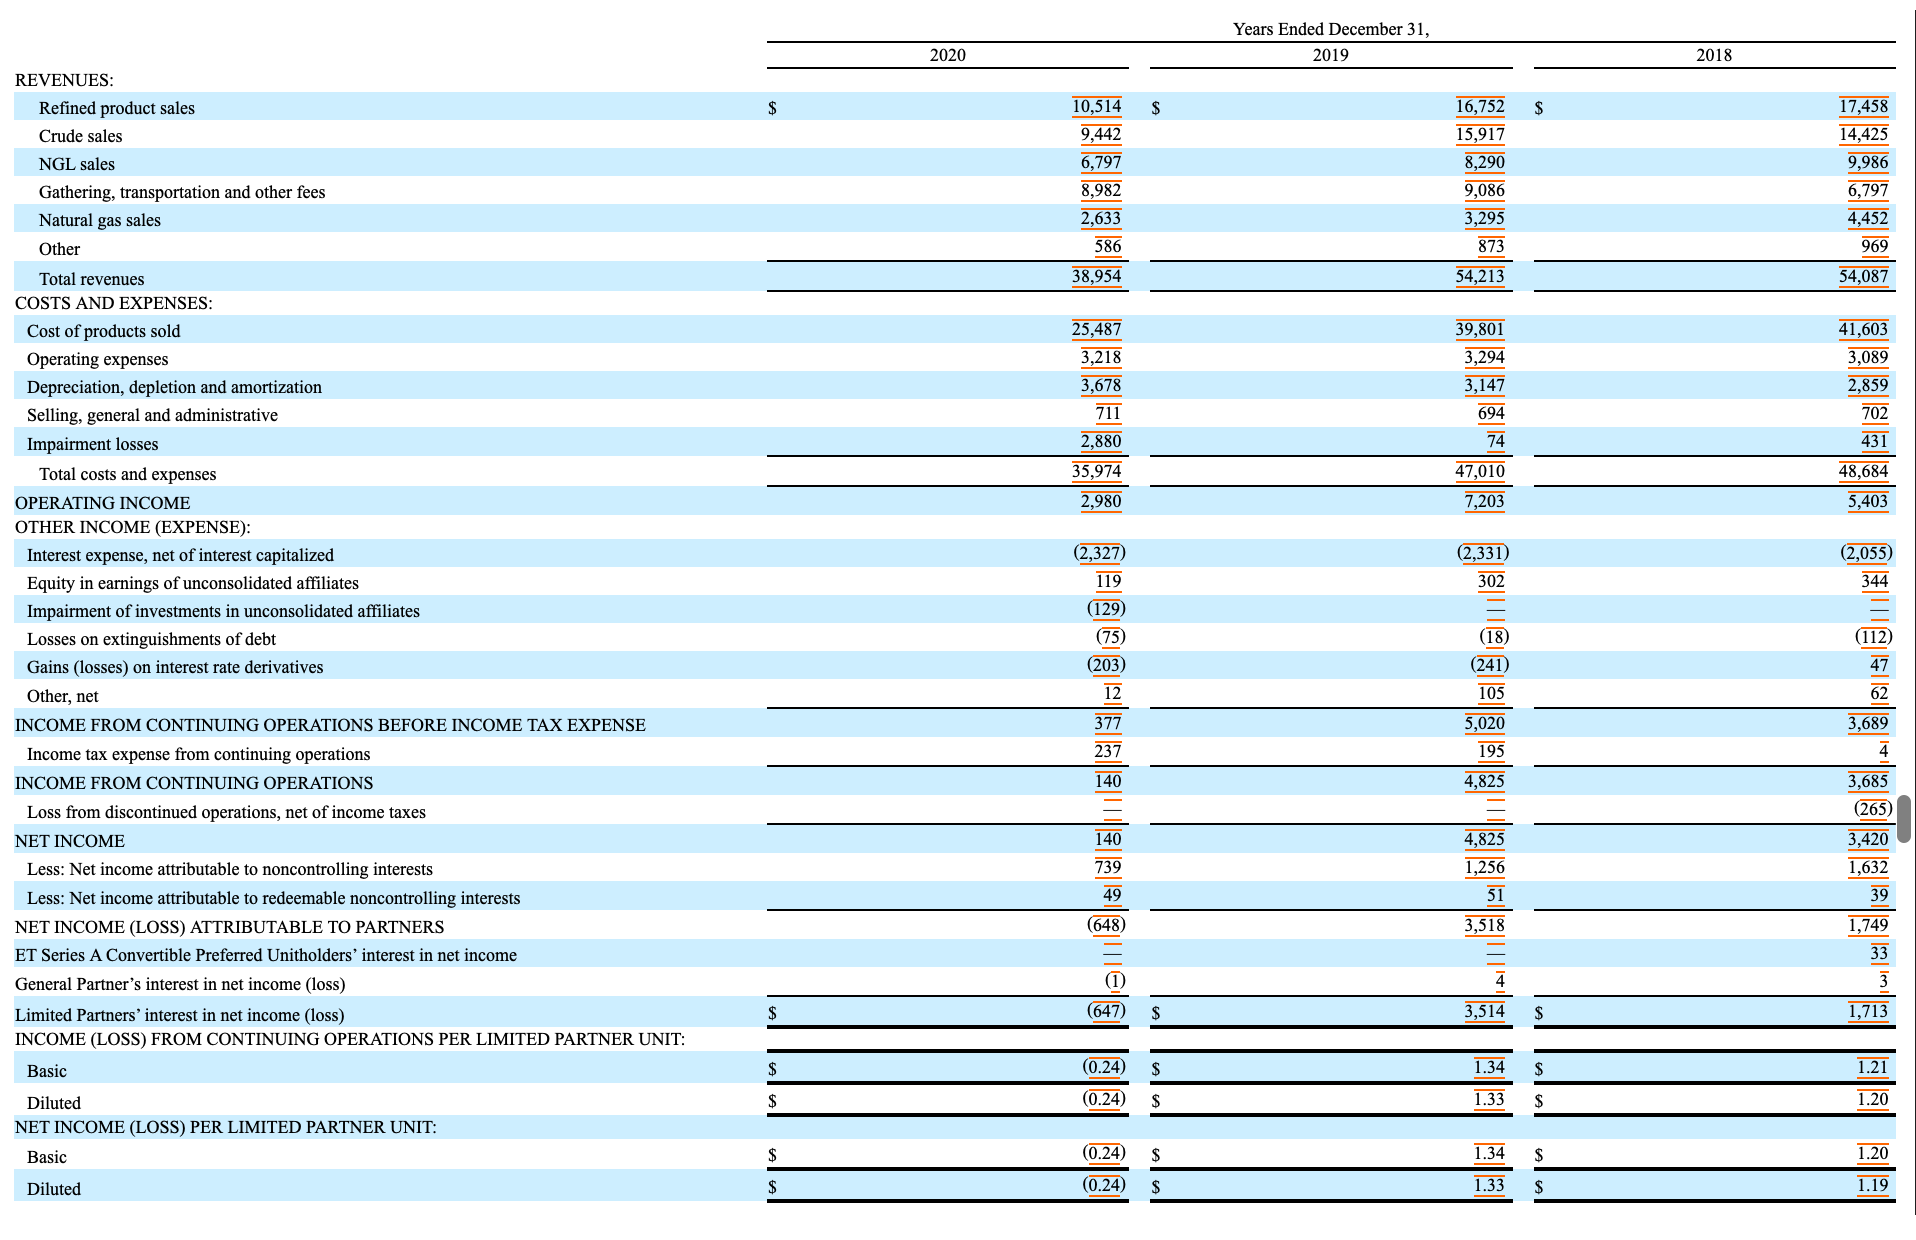Click Cost of products sold 2019 value 39,801
The image size is (1916, 1240).
point(1479,329)
